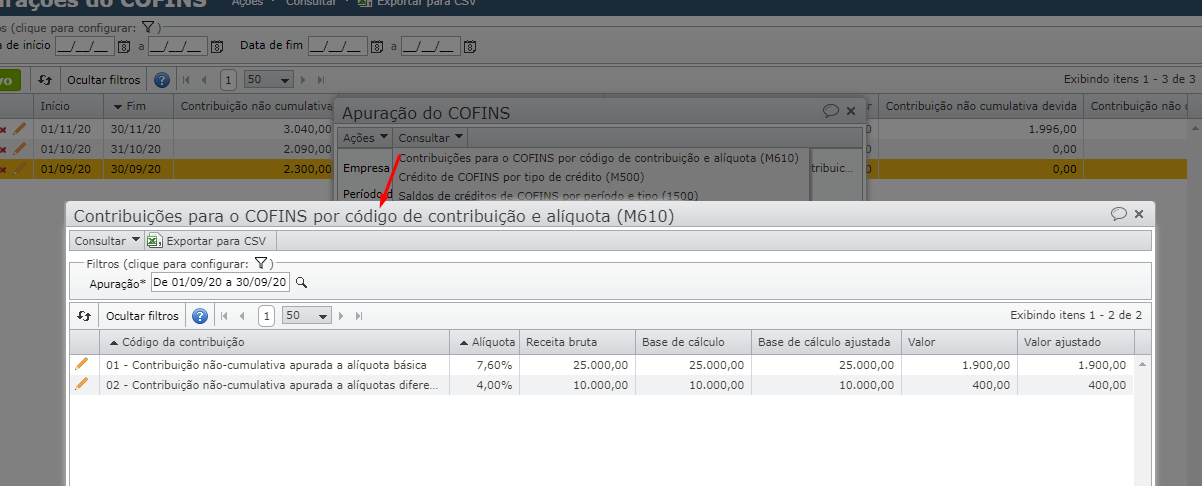
Task: Click the 7,60% alíquota cell
Action: (484, 365)
